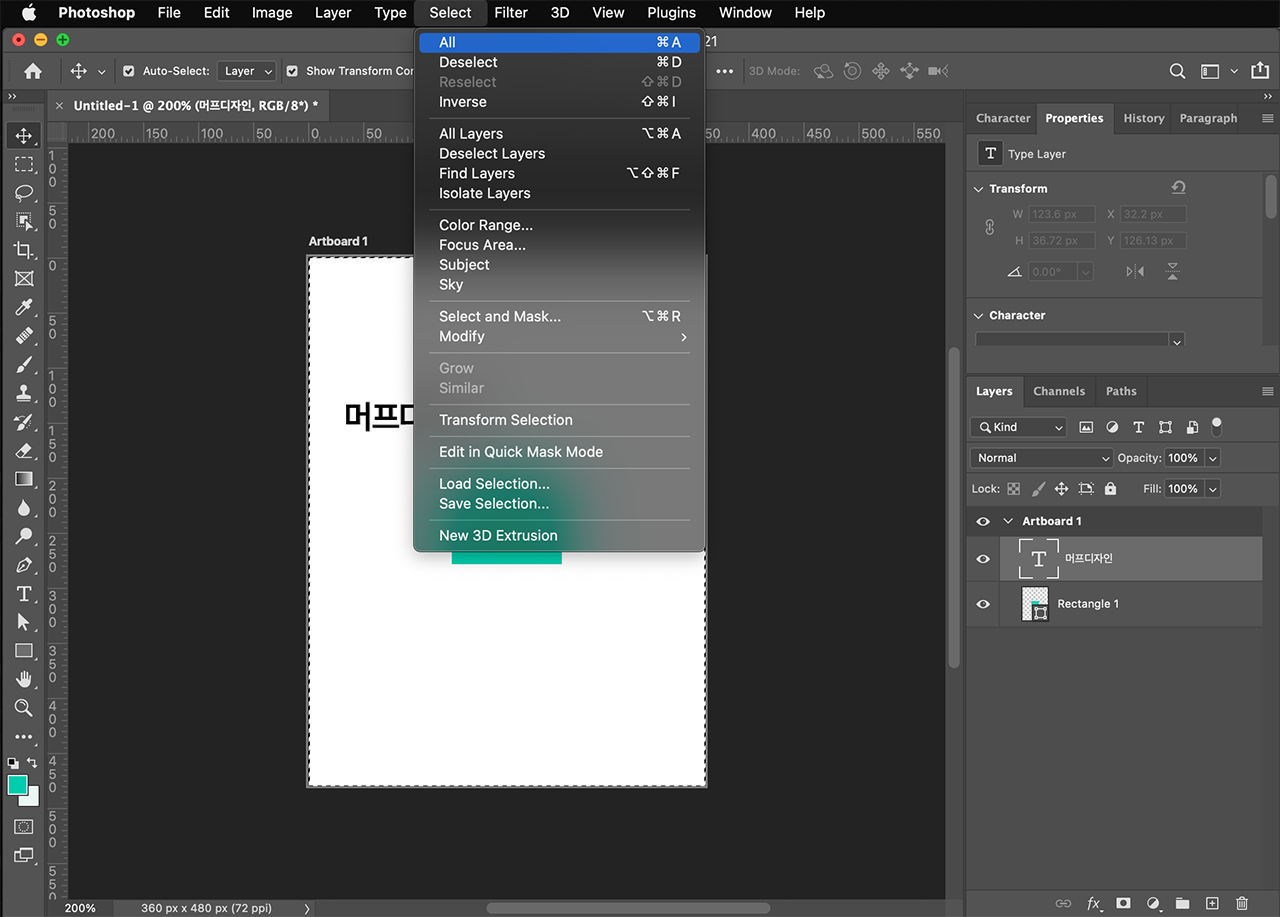Click the add layer style fx icon

[1094, 903]
